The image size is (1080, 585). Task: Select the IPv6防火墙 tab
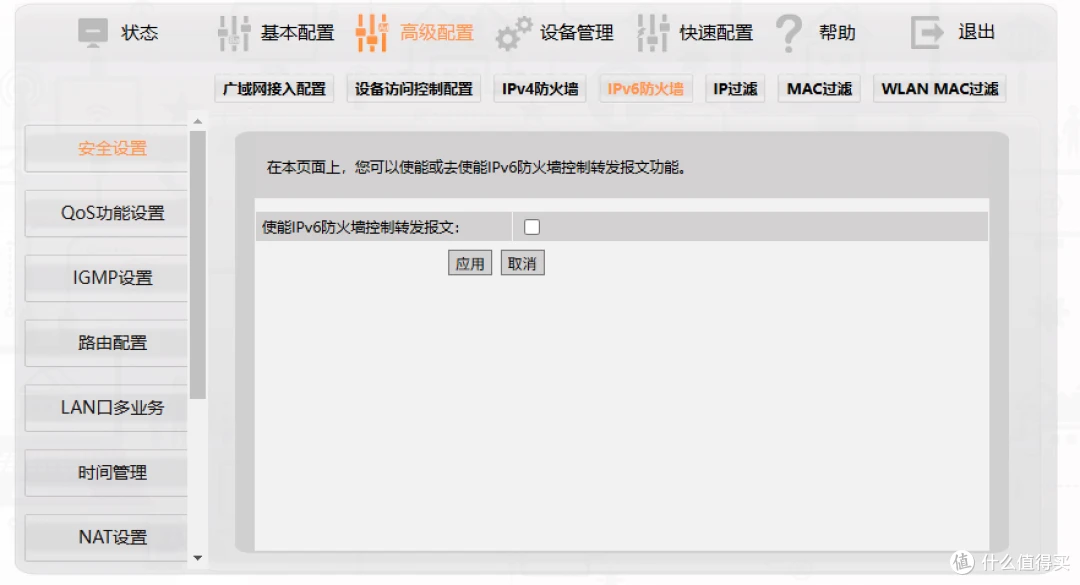coord(646,89)
